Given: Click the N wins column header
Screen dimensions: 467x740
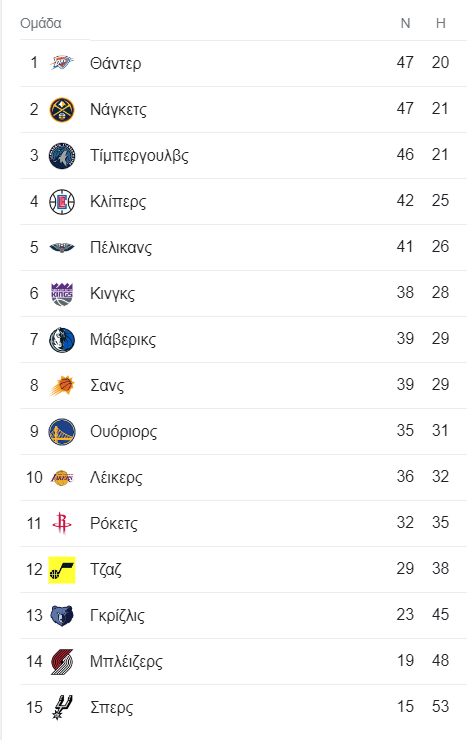Looking at the screenshot, I should [x=405, y=23].
